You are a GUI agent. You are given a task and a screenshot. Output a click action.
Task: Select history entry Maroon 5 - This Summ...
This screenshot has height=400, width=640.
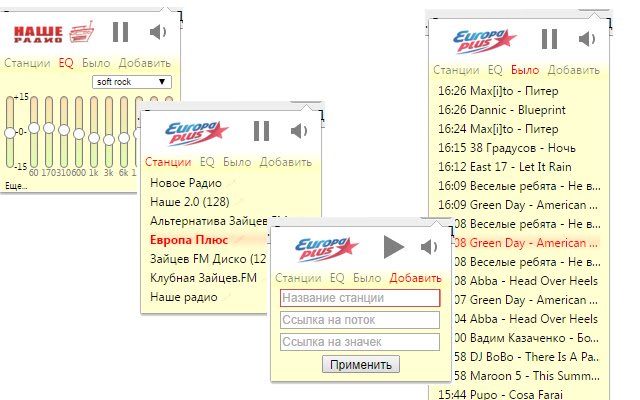527,376
